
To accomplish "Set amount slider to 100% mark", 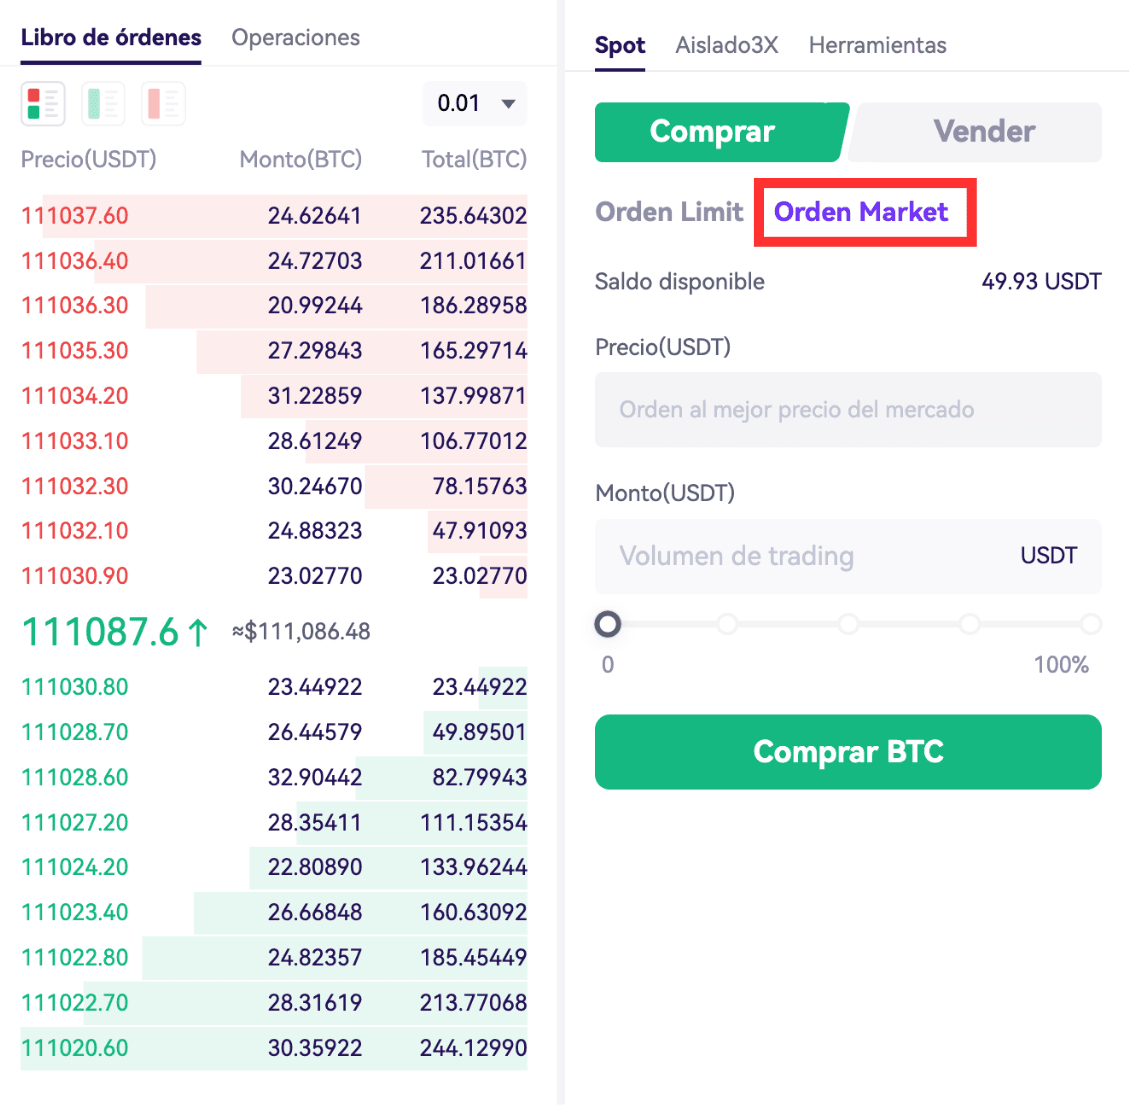I will click(x=1090, y=625).
